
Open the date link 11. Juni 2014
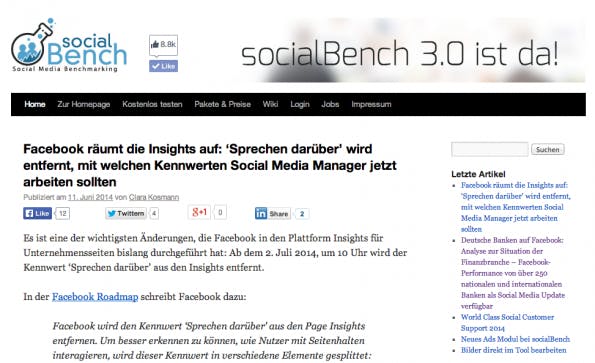pyautogui.click(x=90, y=197)
